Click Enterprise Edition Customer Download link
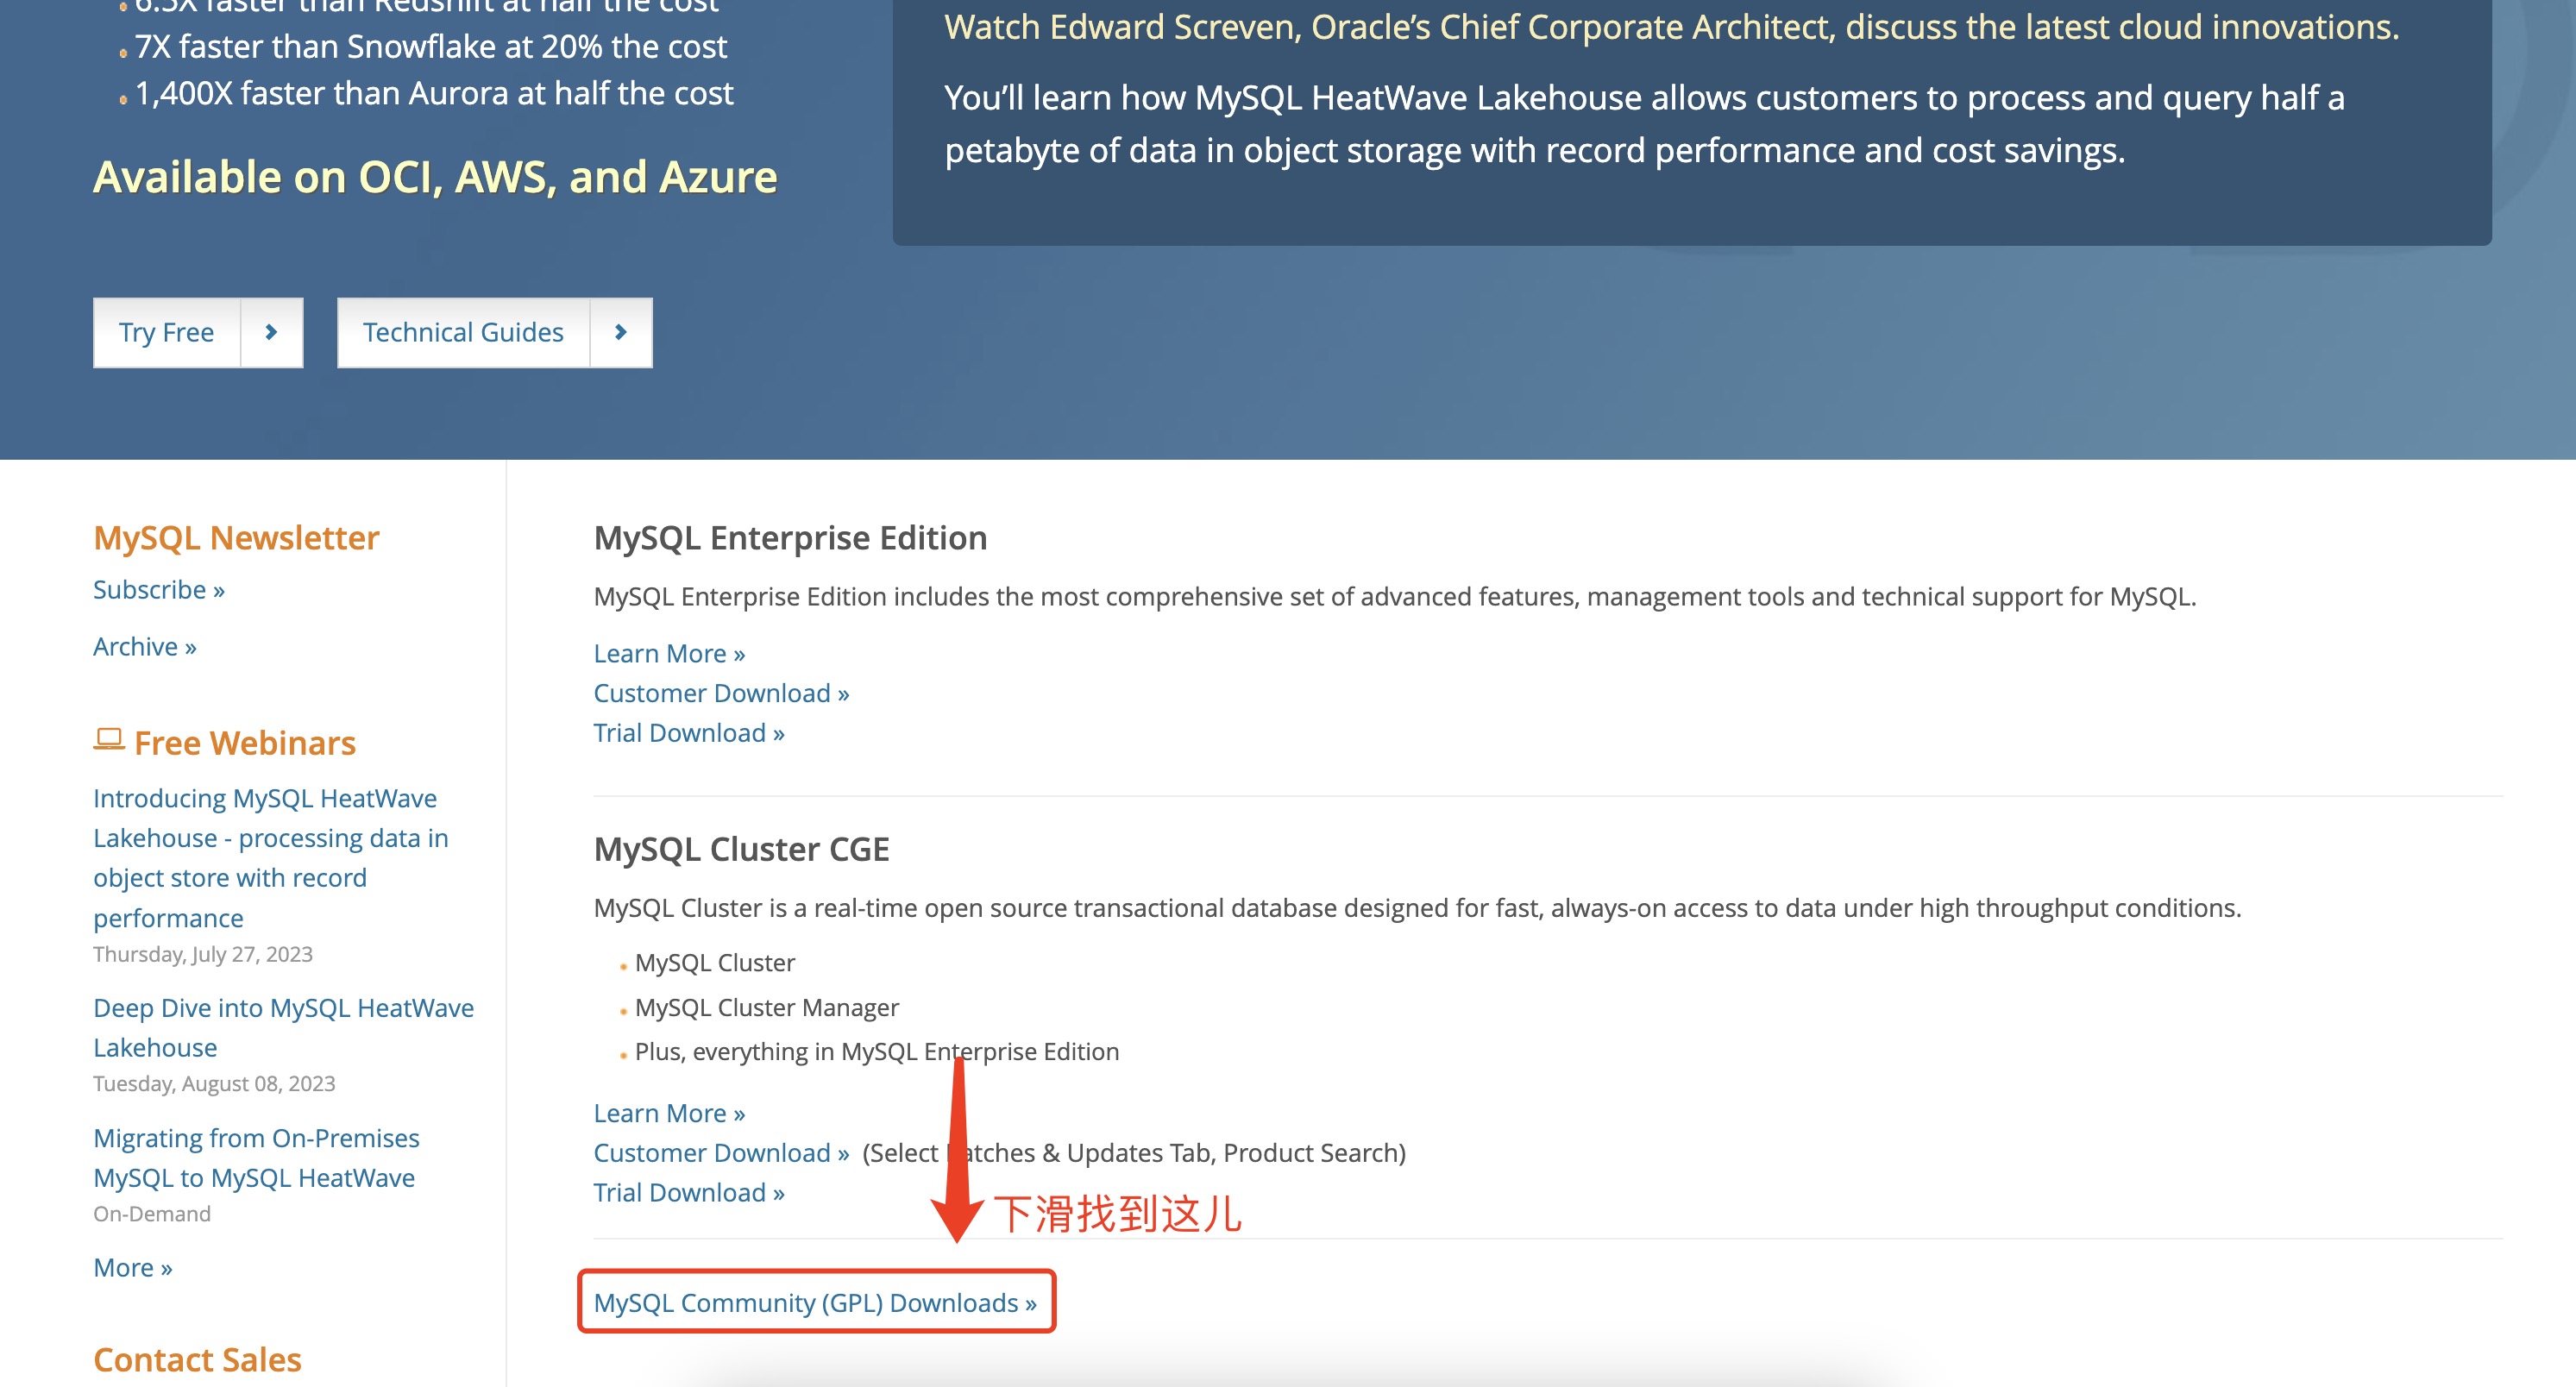Screen dimensions: 2576x1387 [720, 693]
